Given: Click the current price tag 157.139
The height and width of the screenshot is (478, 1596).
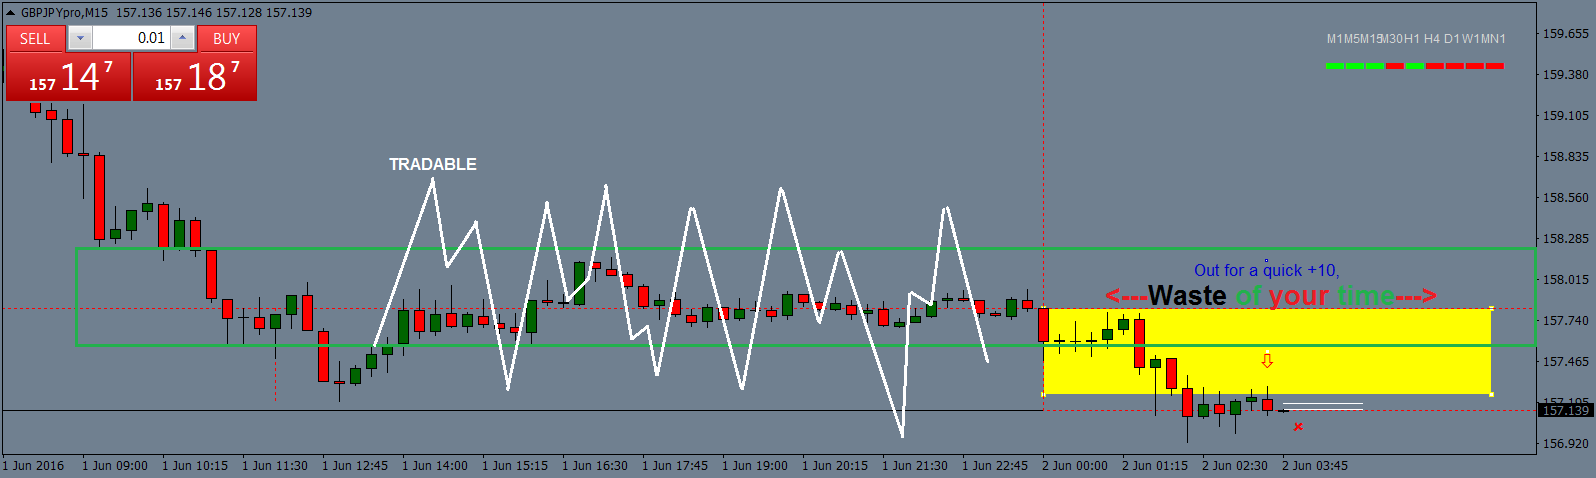Looking at the screenshot, I should coord(1566,411).
